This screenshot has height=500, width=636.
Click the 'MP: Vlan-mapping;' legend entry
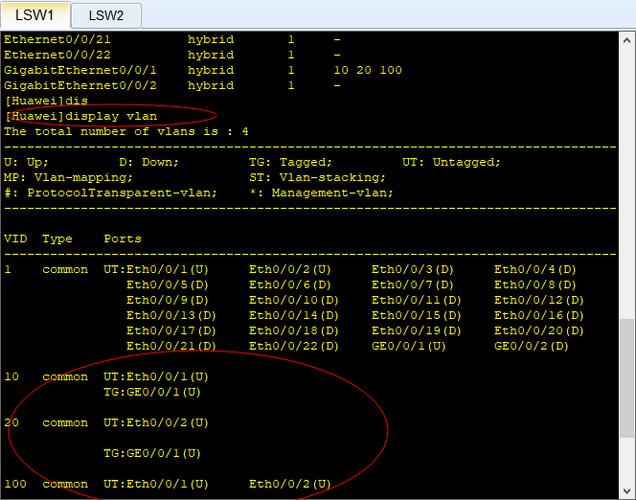(x=68, y=177)
